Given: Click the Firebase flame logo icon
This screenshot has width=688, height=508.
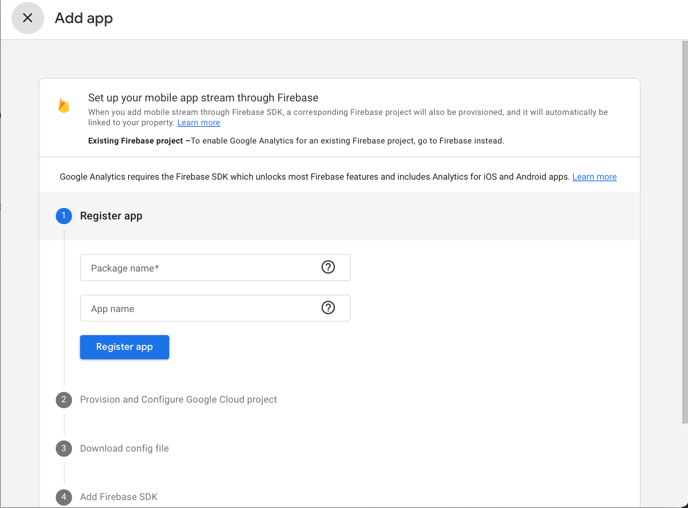Looking at the screenshot, I should pyautogui.click(x=64, y=106).
